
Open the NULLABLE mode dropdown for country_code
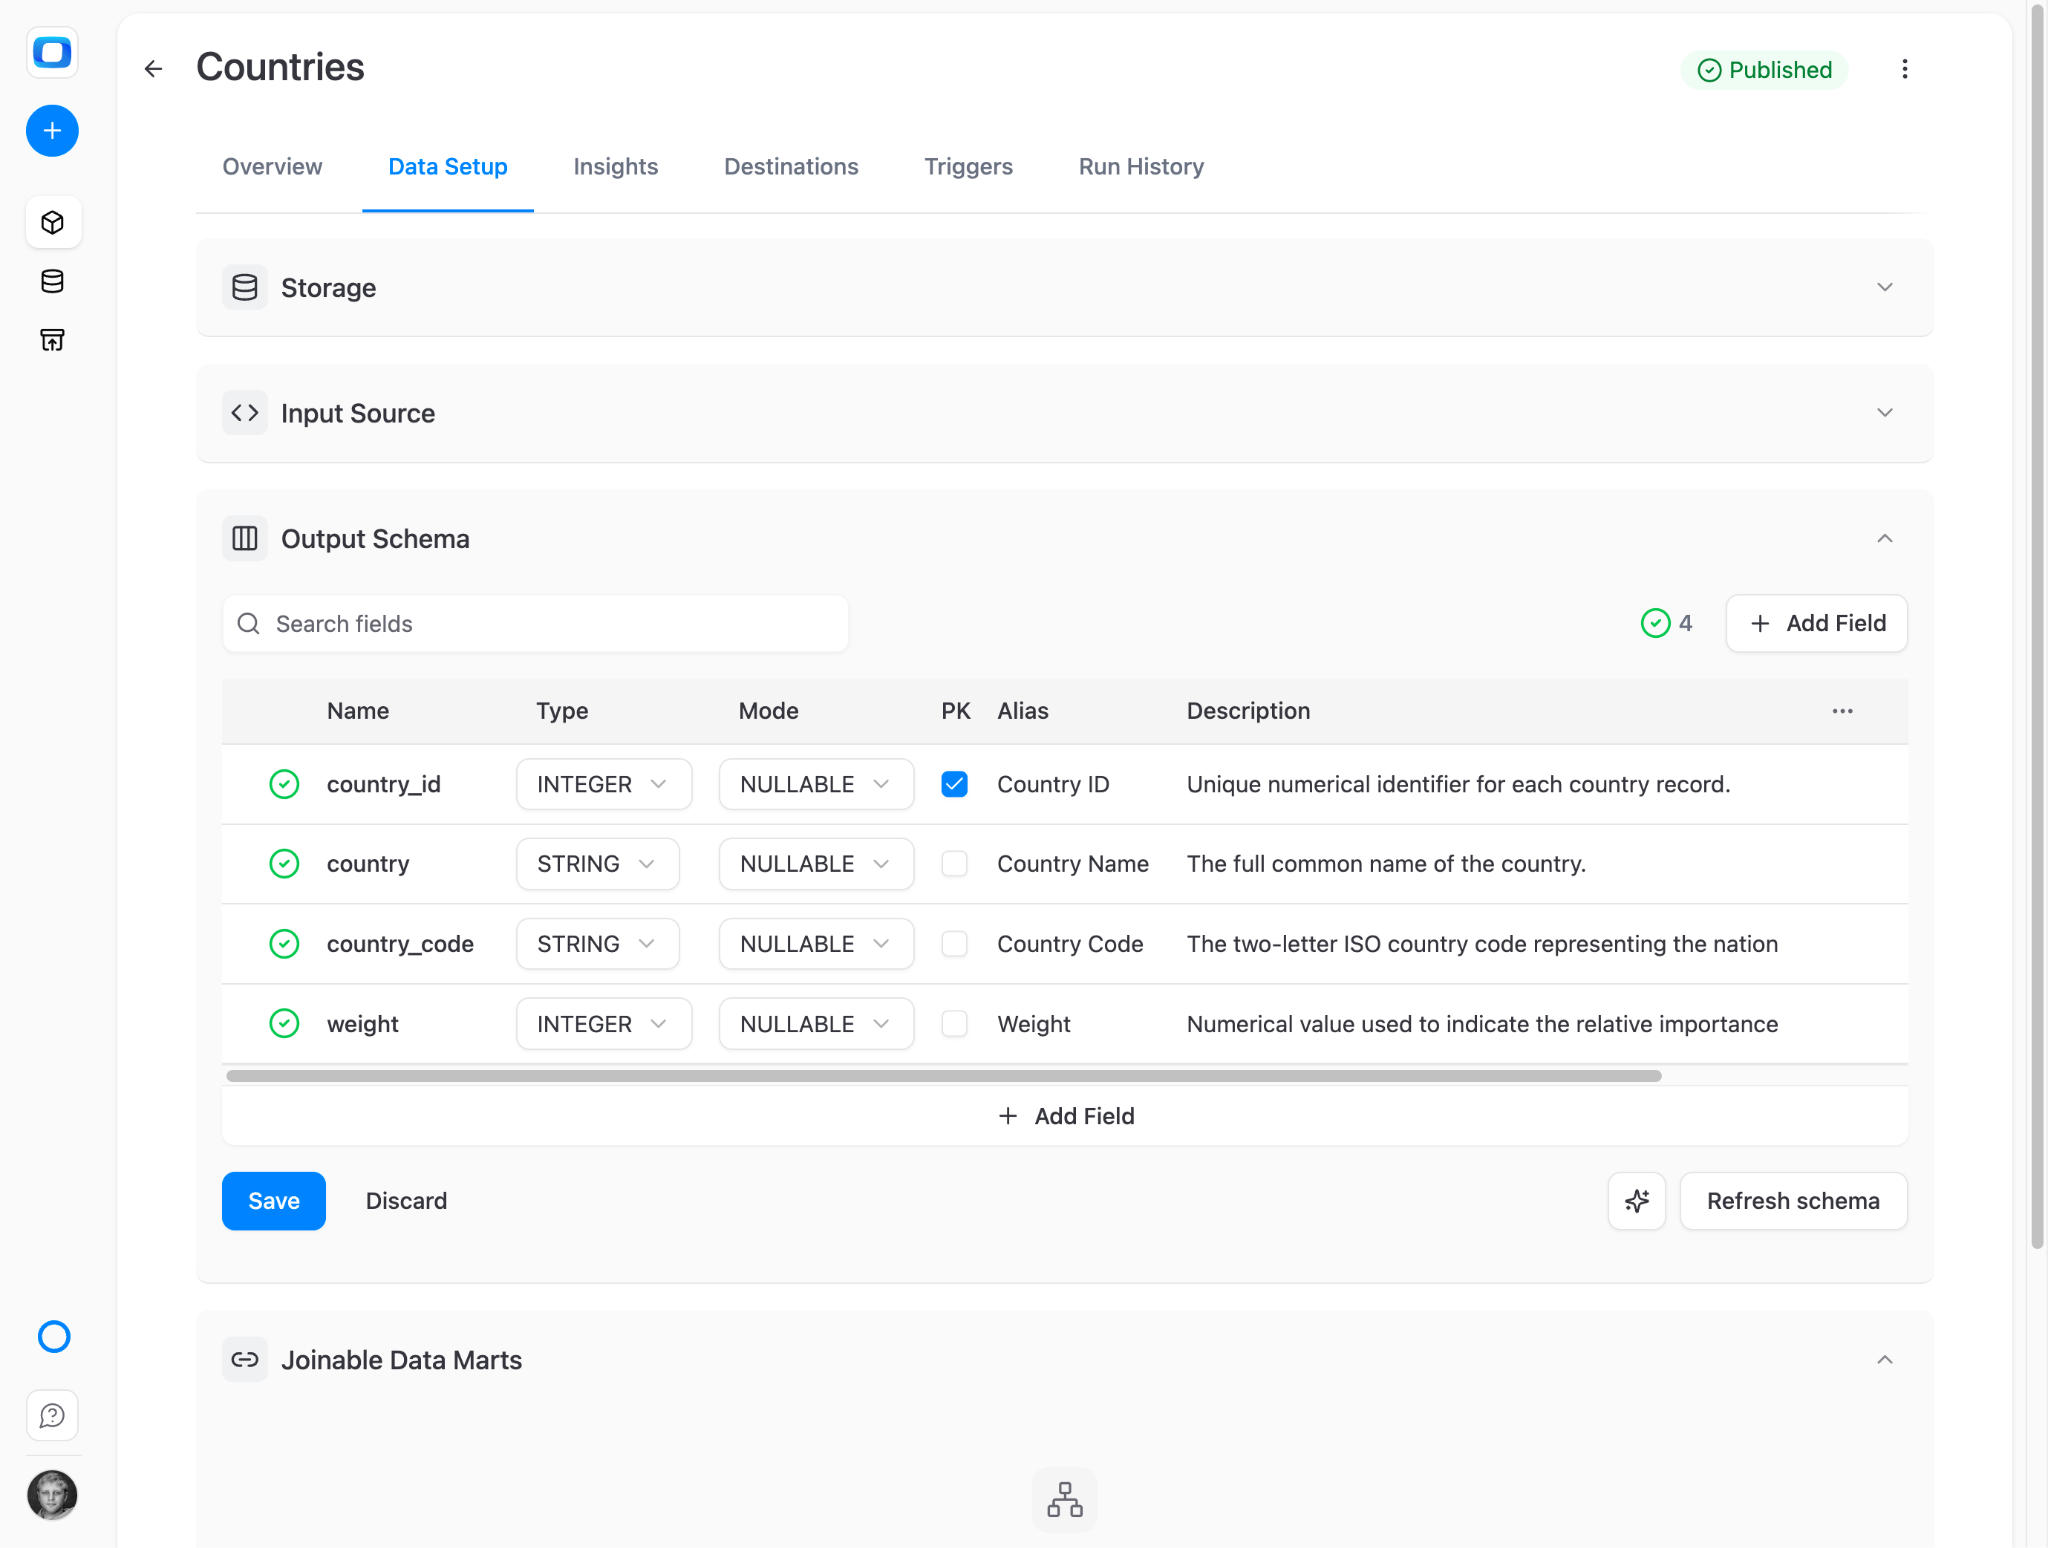[x=816, y=944]
